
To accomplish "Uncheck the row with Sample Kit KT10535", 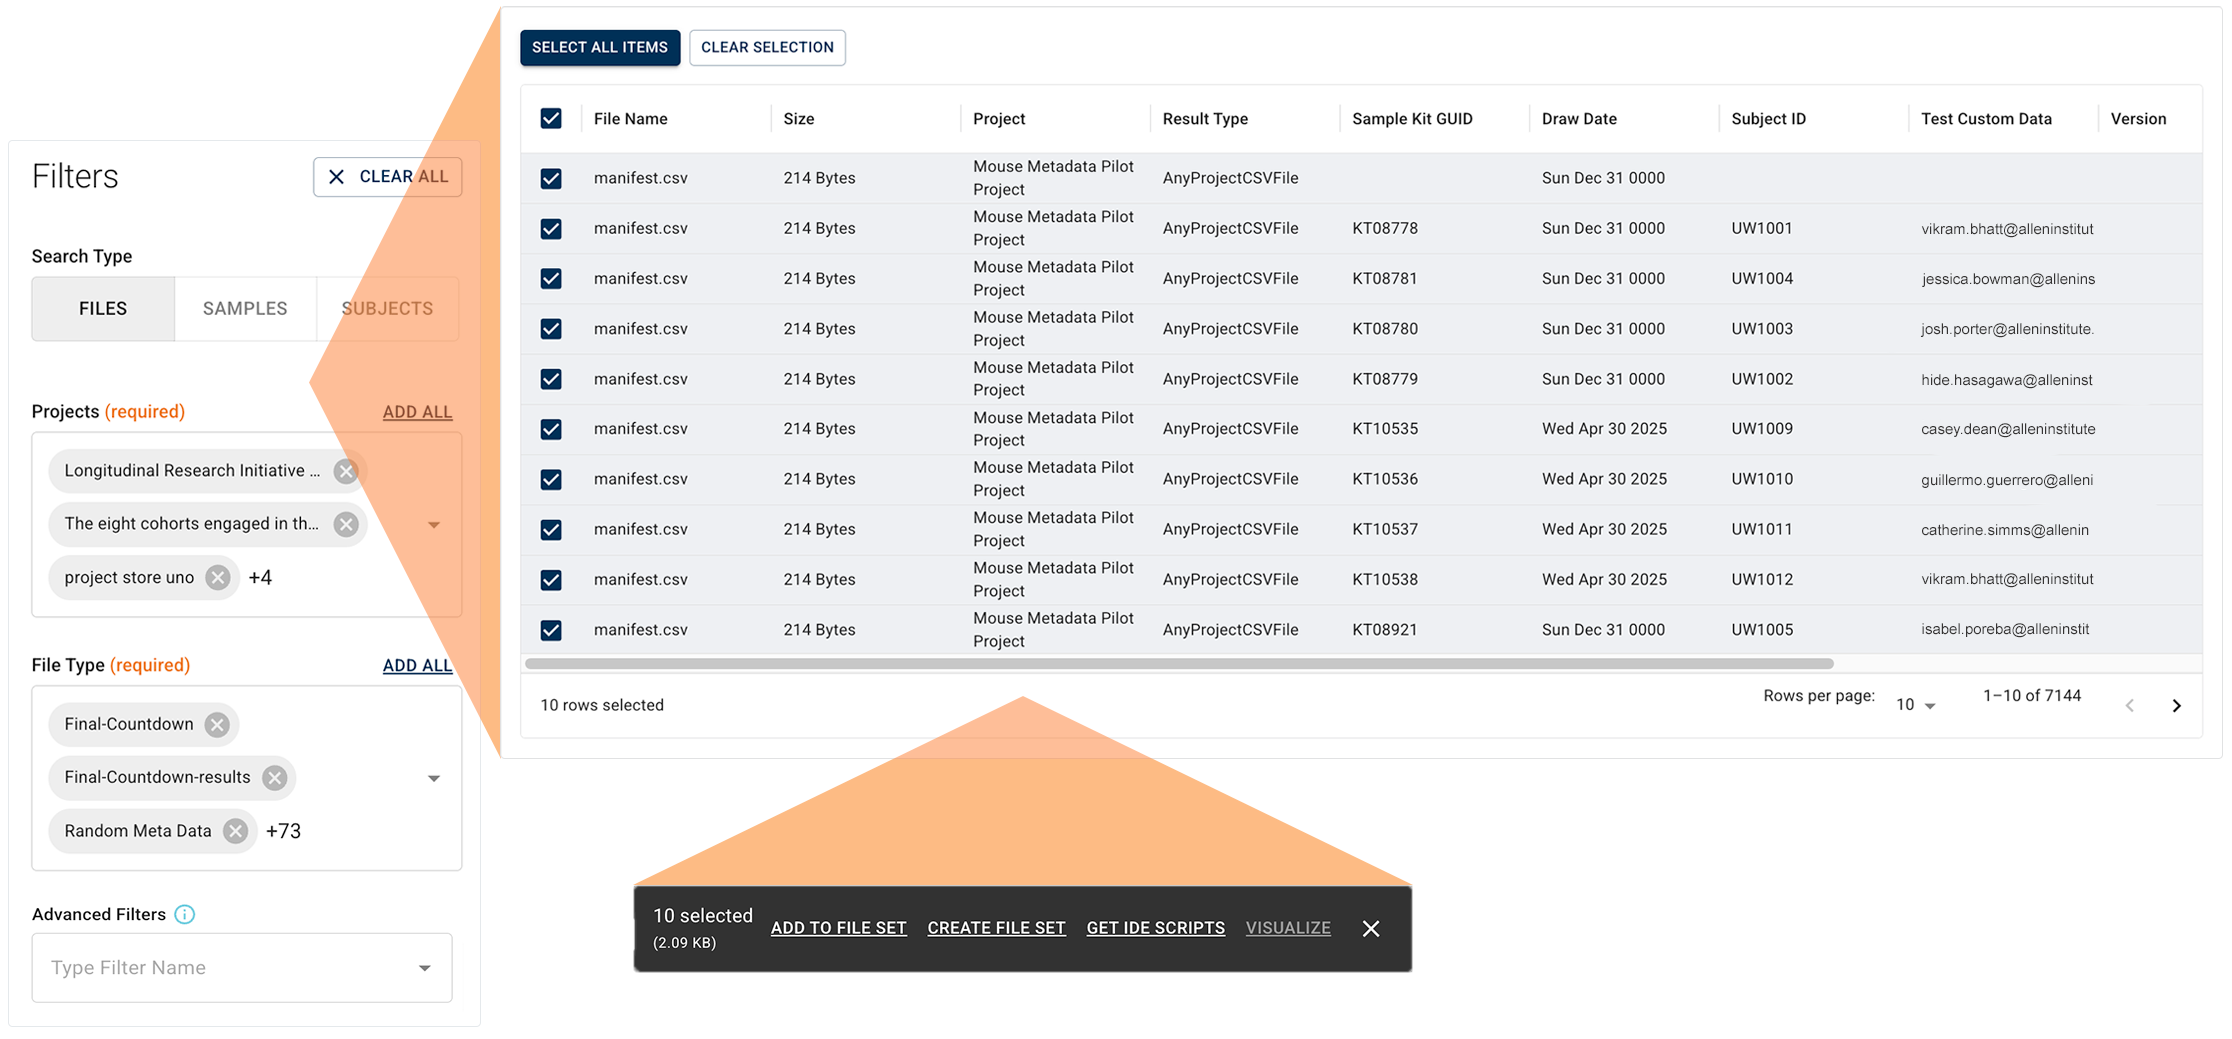I will click(551, 429).
